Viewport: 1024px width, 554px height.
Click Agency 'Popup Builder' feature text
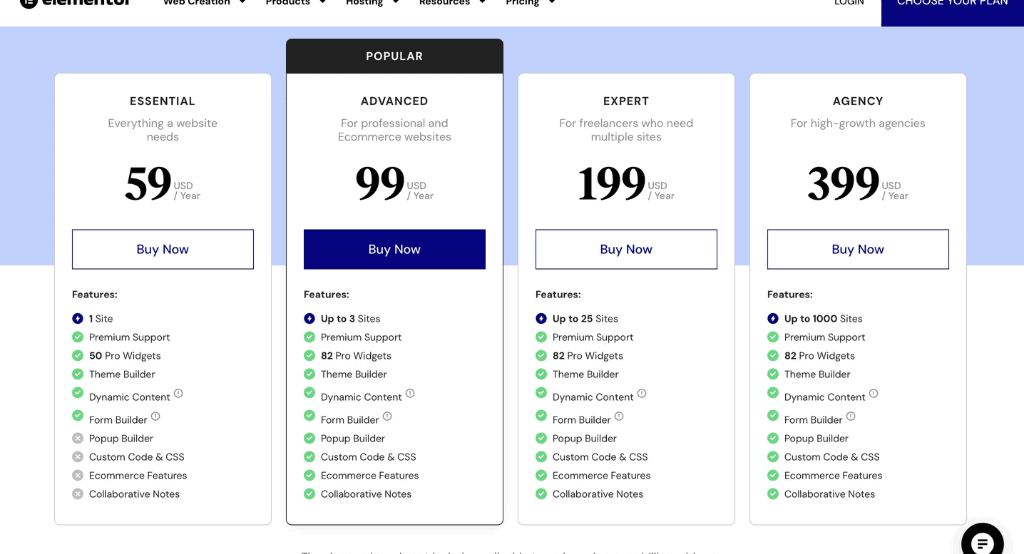(816, 438)
